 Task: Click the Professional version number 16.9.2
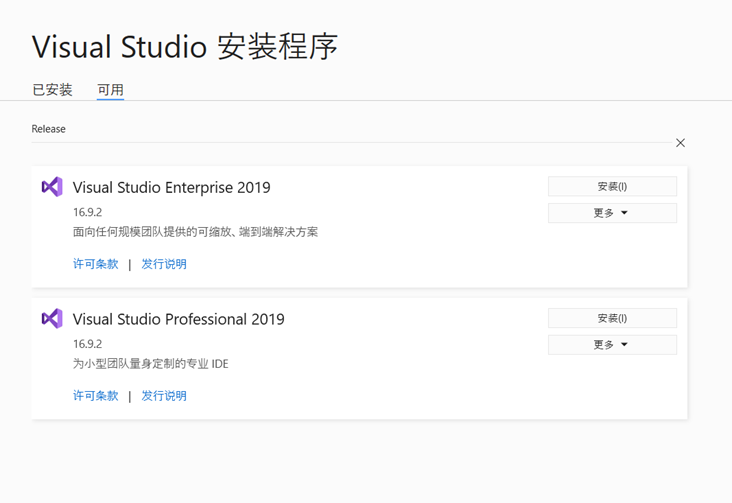point(87,344)
